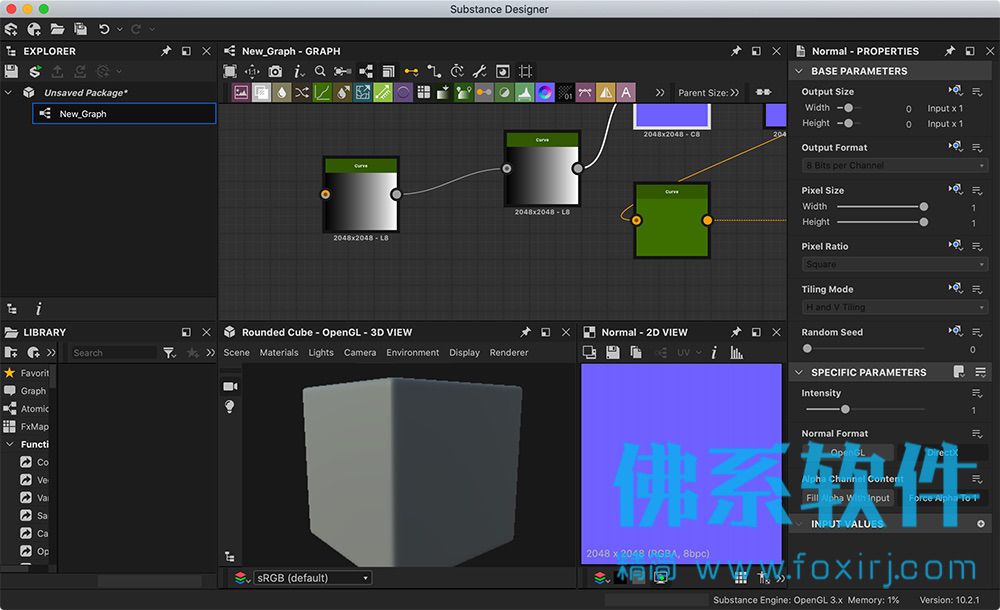This screenshot has height=610, width=1000.
Task: Click the light bulb icon in 3D view
Action: coord(230,406)
